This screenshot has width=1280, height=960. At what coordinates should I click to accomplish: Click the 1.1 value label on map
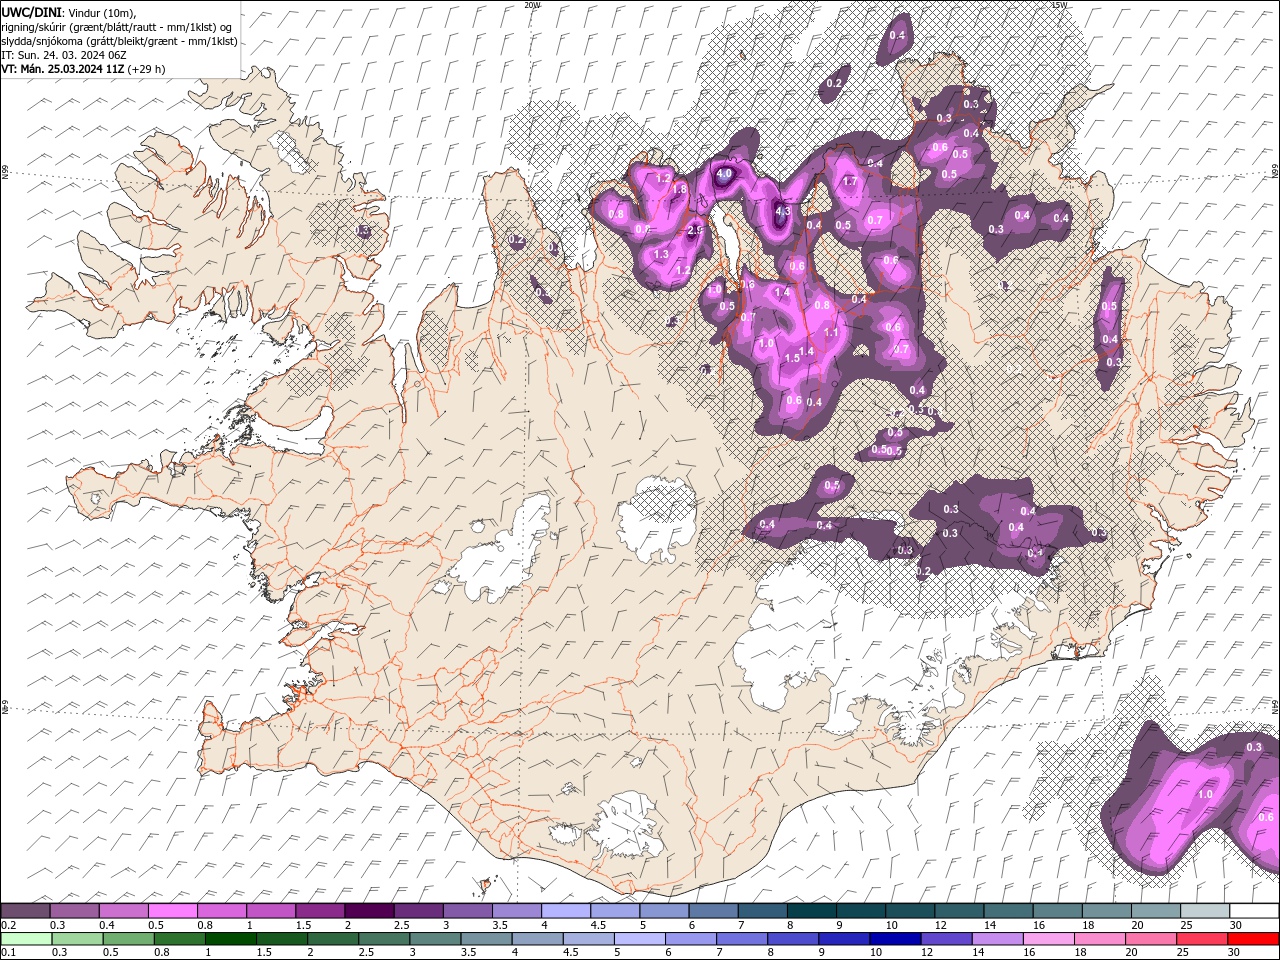830,333
